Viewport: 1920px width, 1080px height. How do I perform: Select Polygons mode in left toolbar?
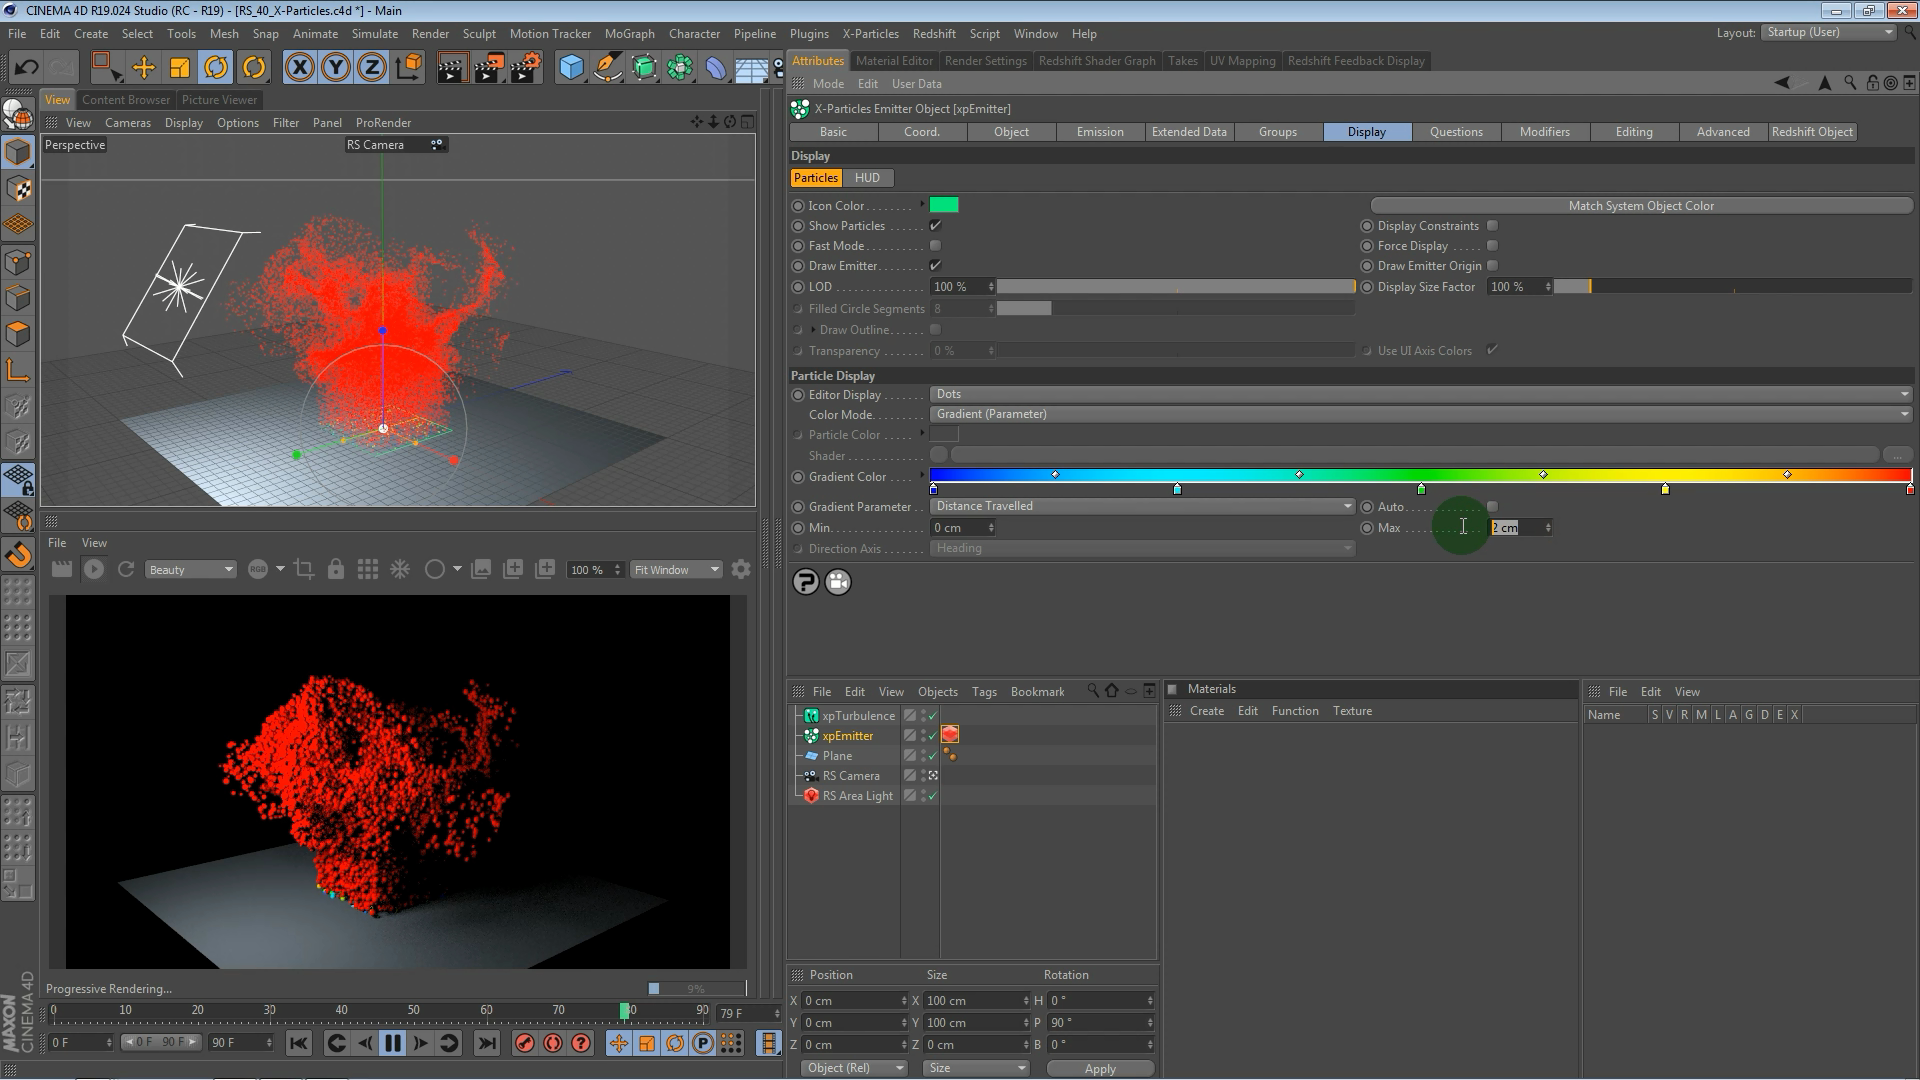click(18, 334)
